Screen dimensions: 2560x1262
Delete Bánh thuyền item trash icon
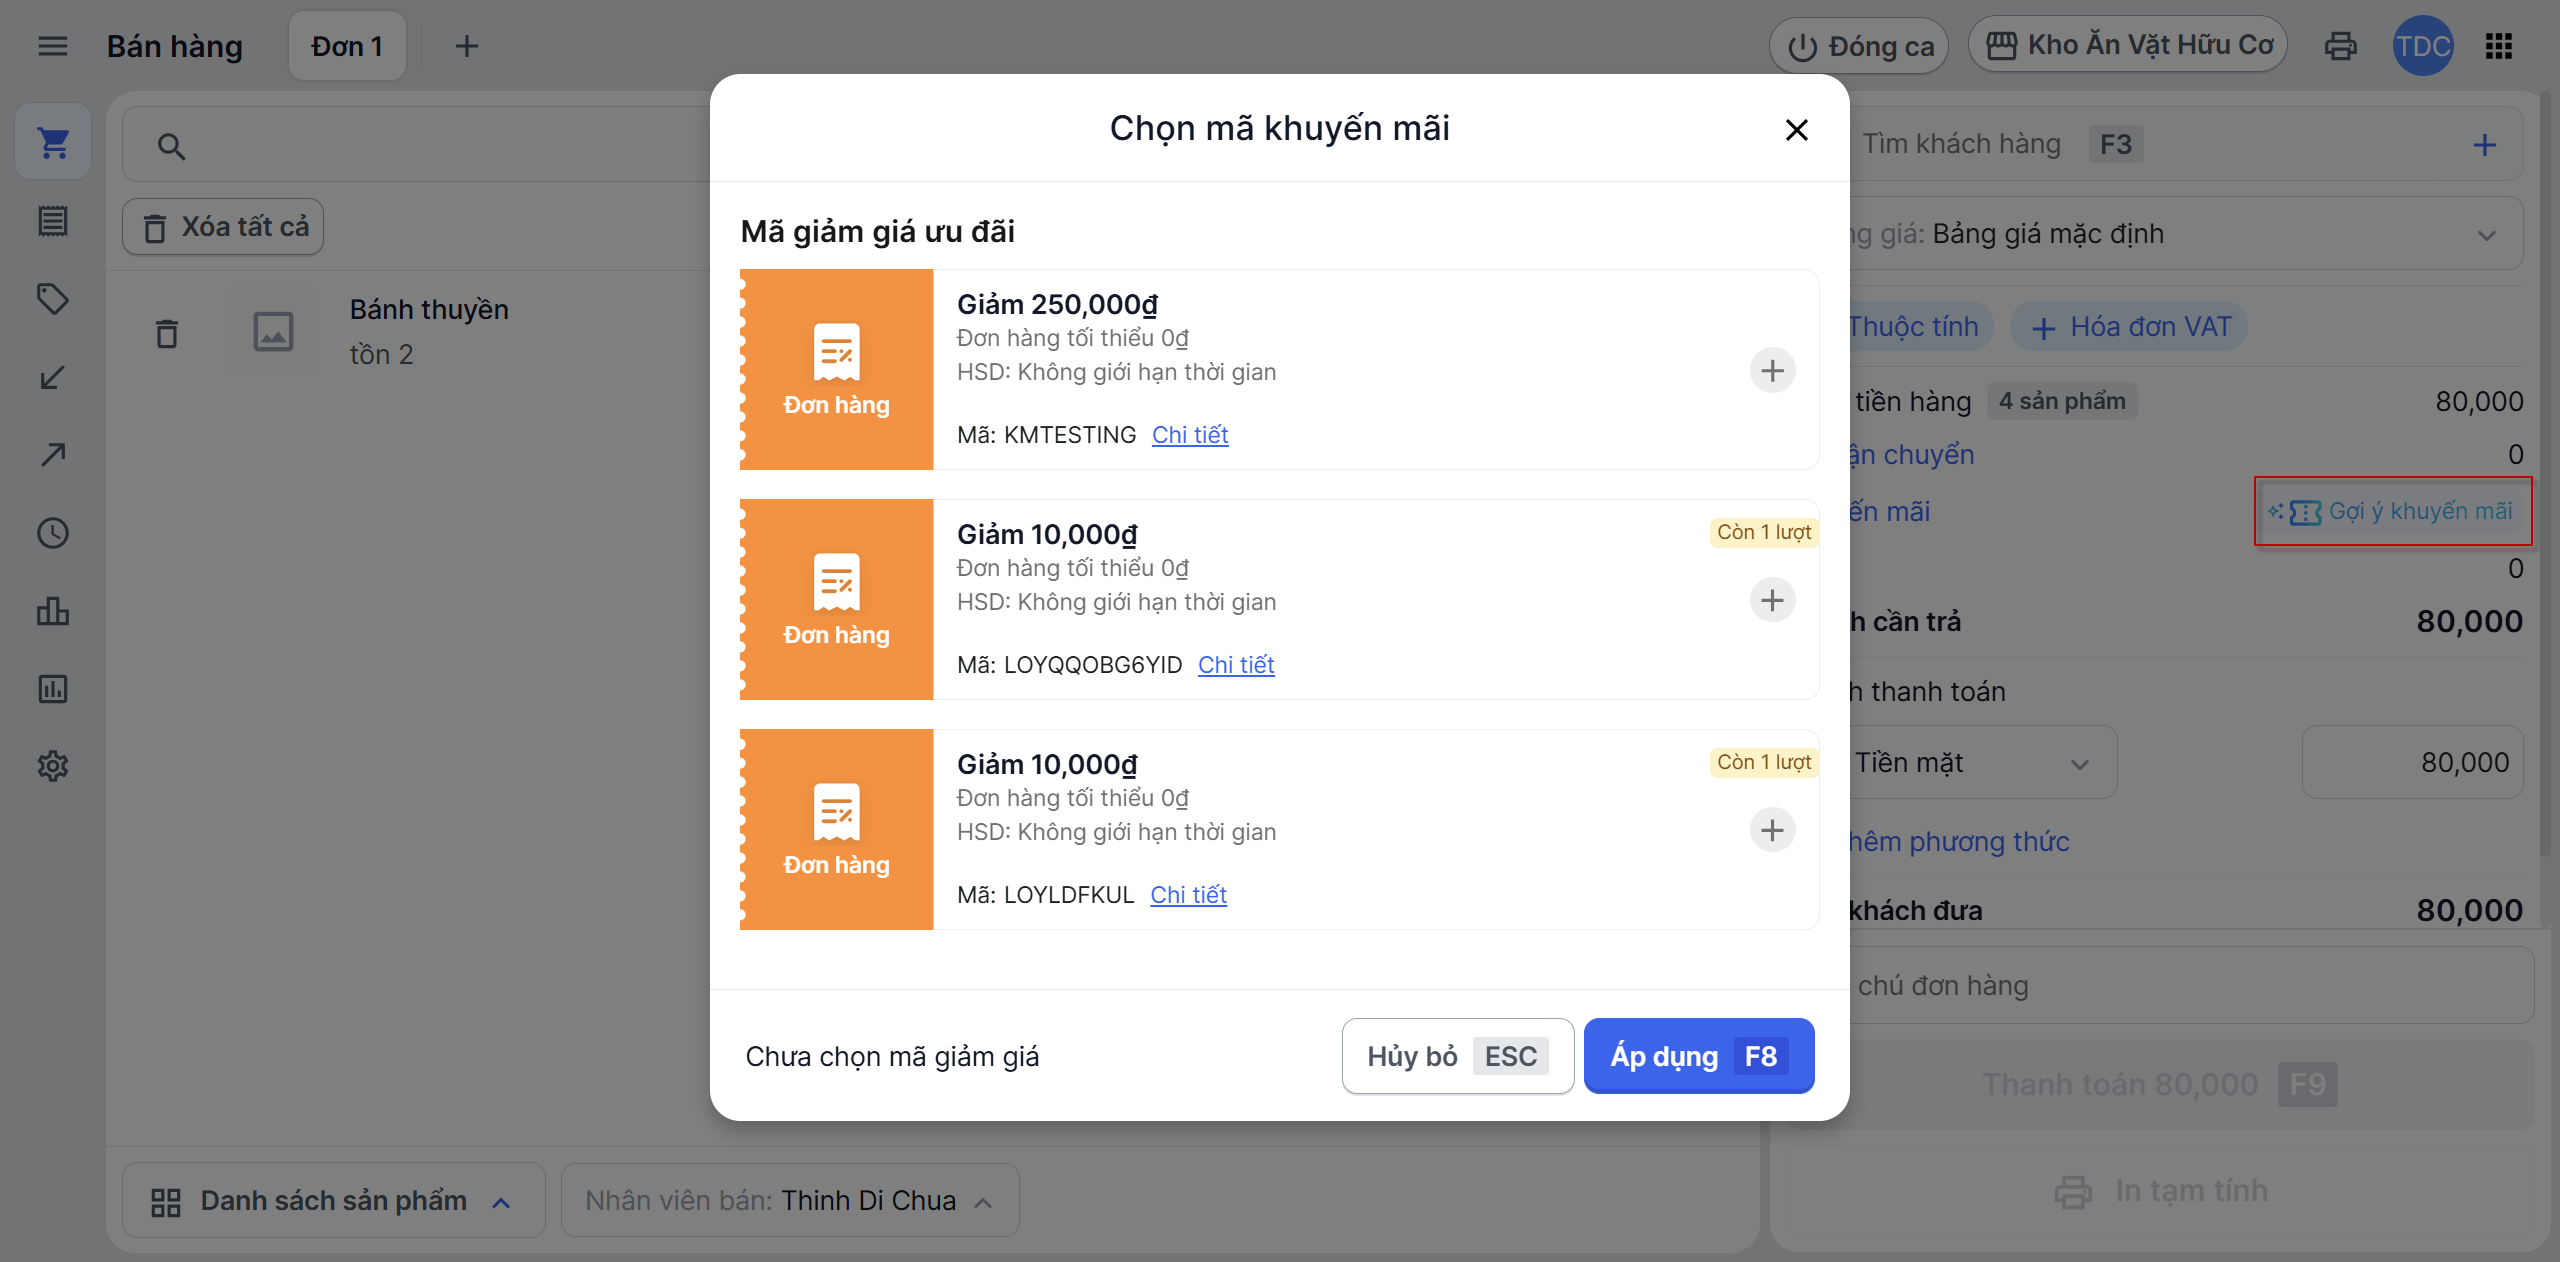[x=167, y=333]
